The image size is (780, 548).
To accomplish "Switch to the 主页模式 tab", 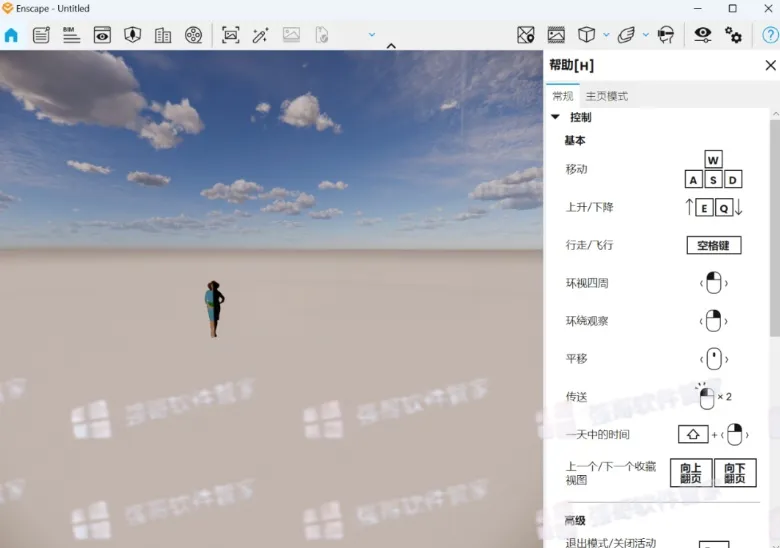I will (x=606, y=96).
